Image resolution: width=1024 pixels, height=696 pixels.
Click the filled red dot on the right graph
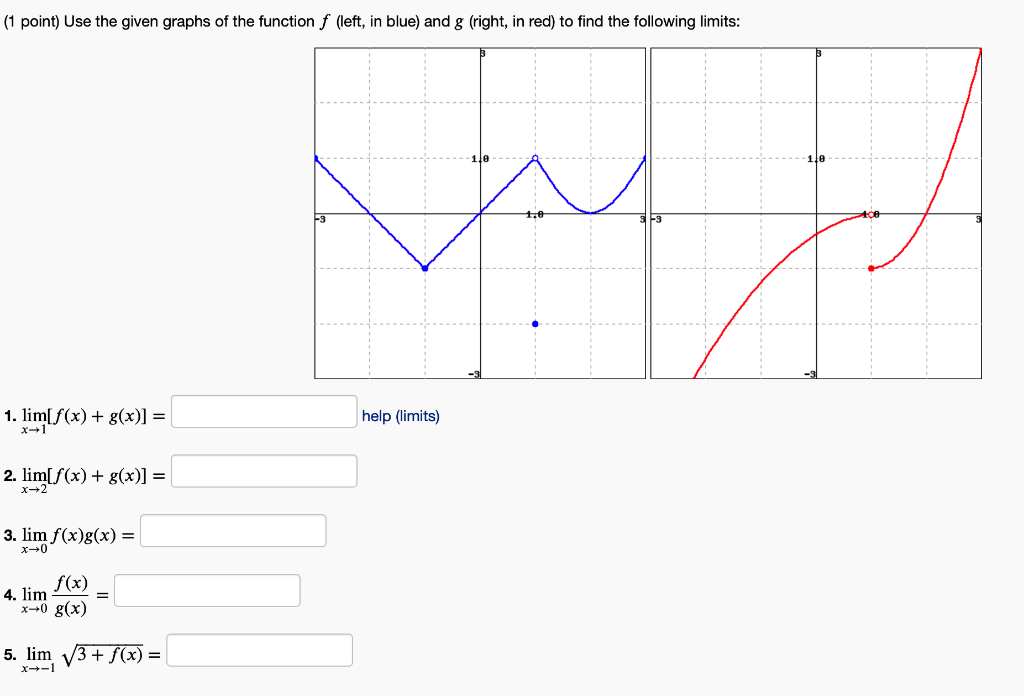871,268
